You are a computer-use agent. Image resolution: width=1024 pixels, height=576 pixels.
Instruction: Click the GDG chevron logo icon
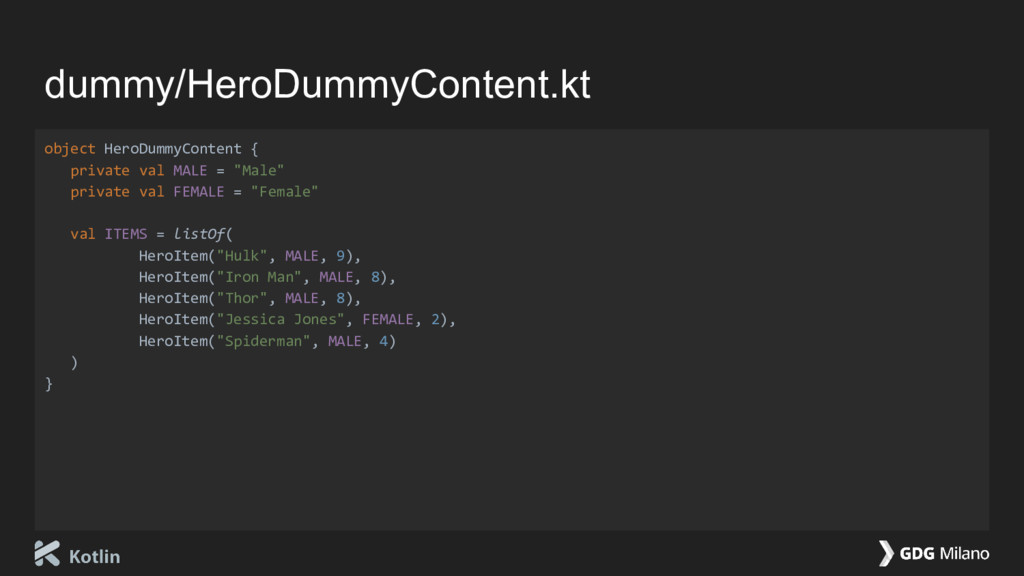coord(886,553)
